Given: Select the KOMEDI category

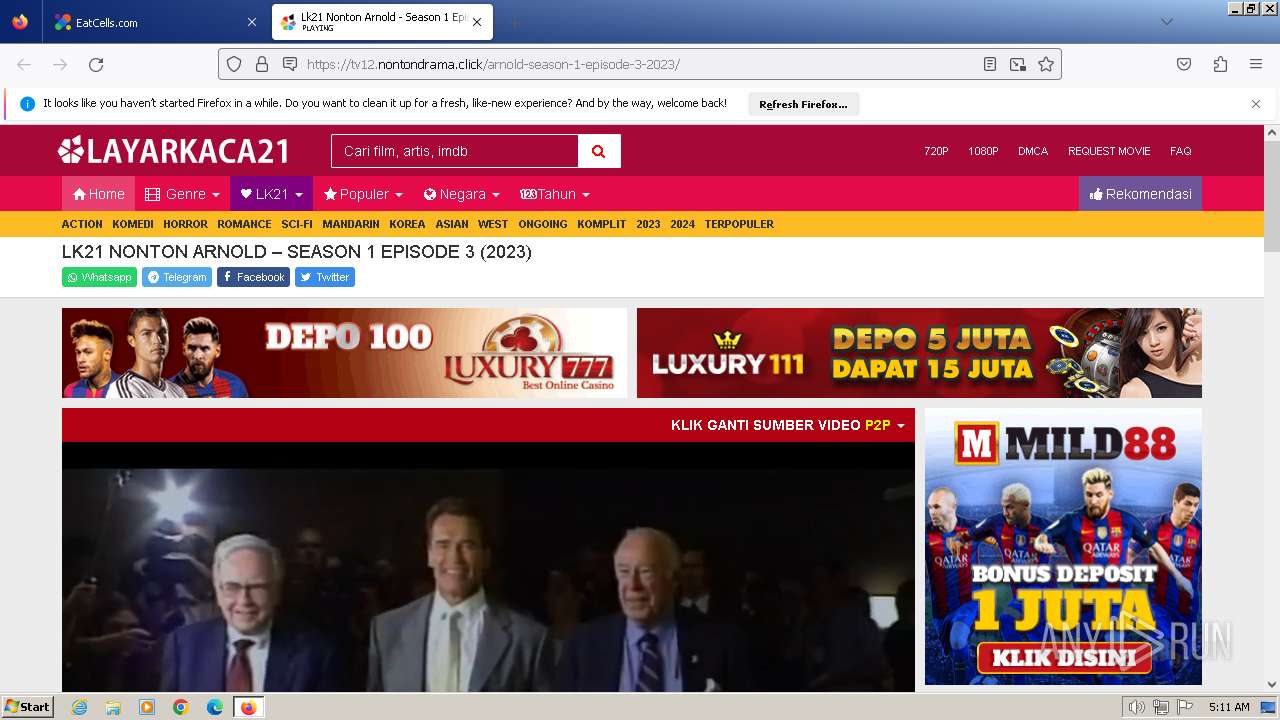Looking at the screenshot, I should 133,224.
